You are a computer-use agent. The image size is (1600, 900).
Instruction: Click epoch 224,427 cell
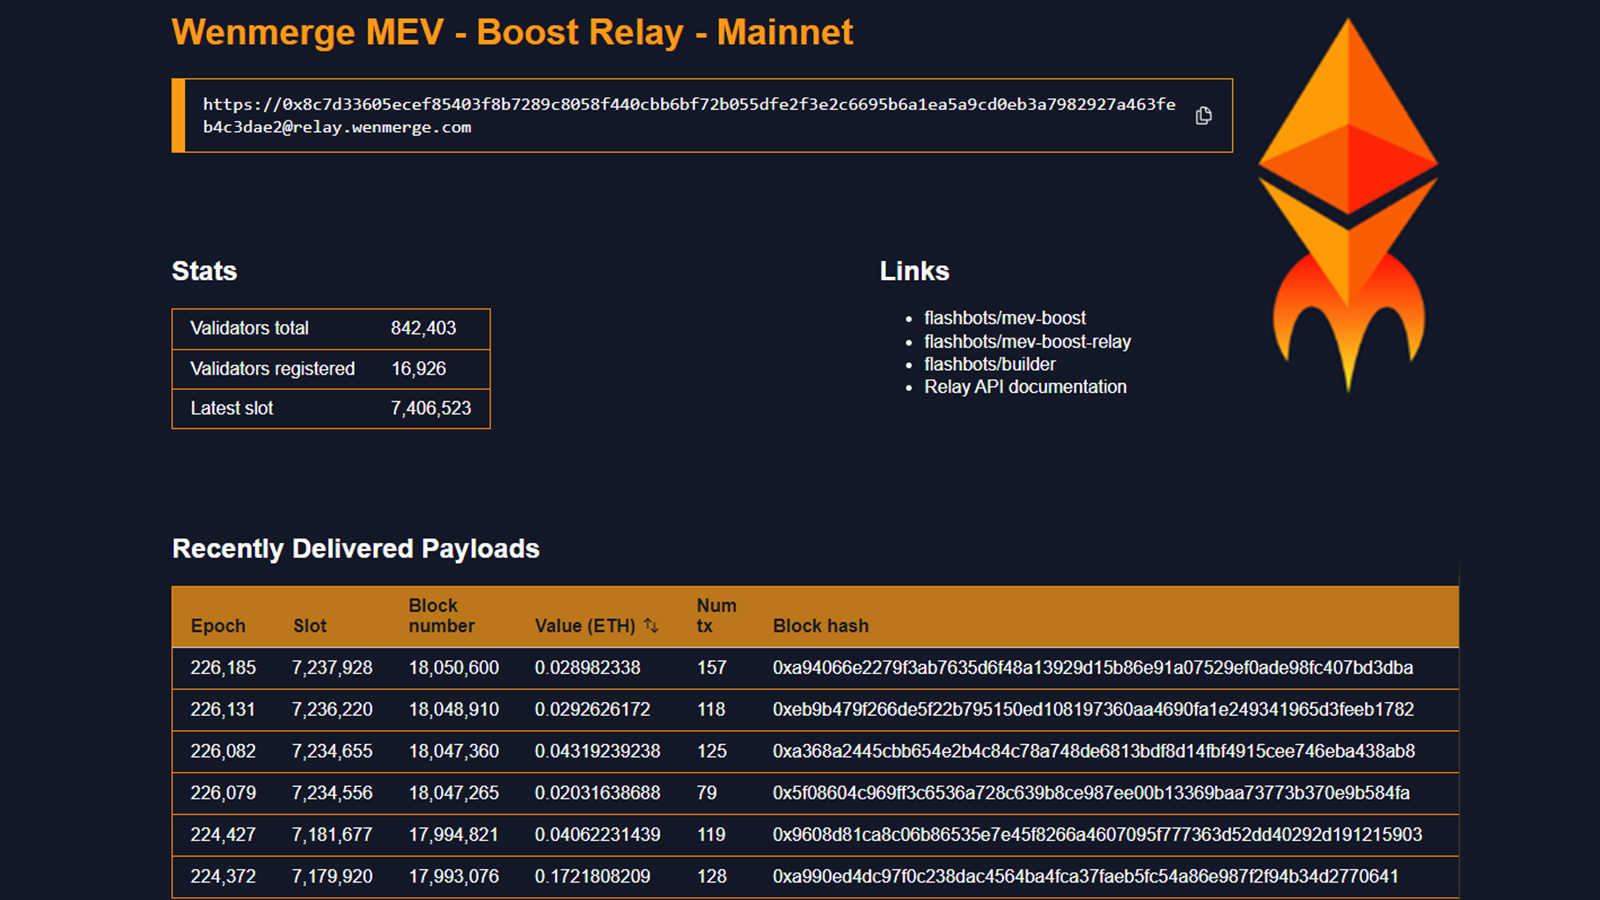coord(223,835)
